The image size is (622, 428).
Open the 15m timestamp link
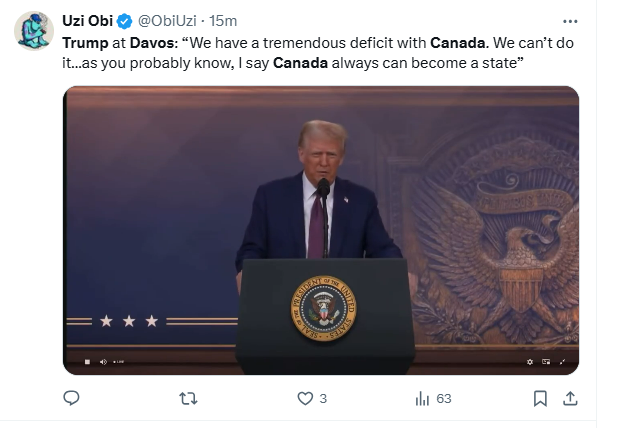coord(223,21)
